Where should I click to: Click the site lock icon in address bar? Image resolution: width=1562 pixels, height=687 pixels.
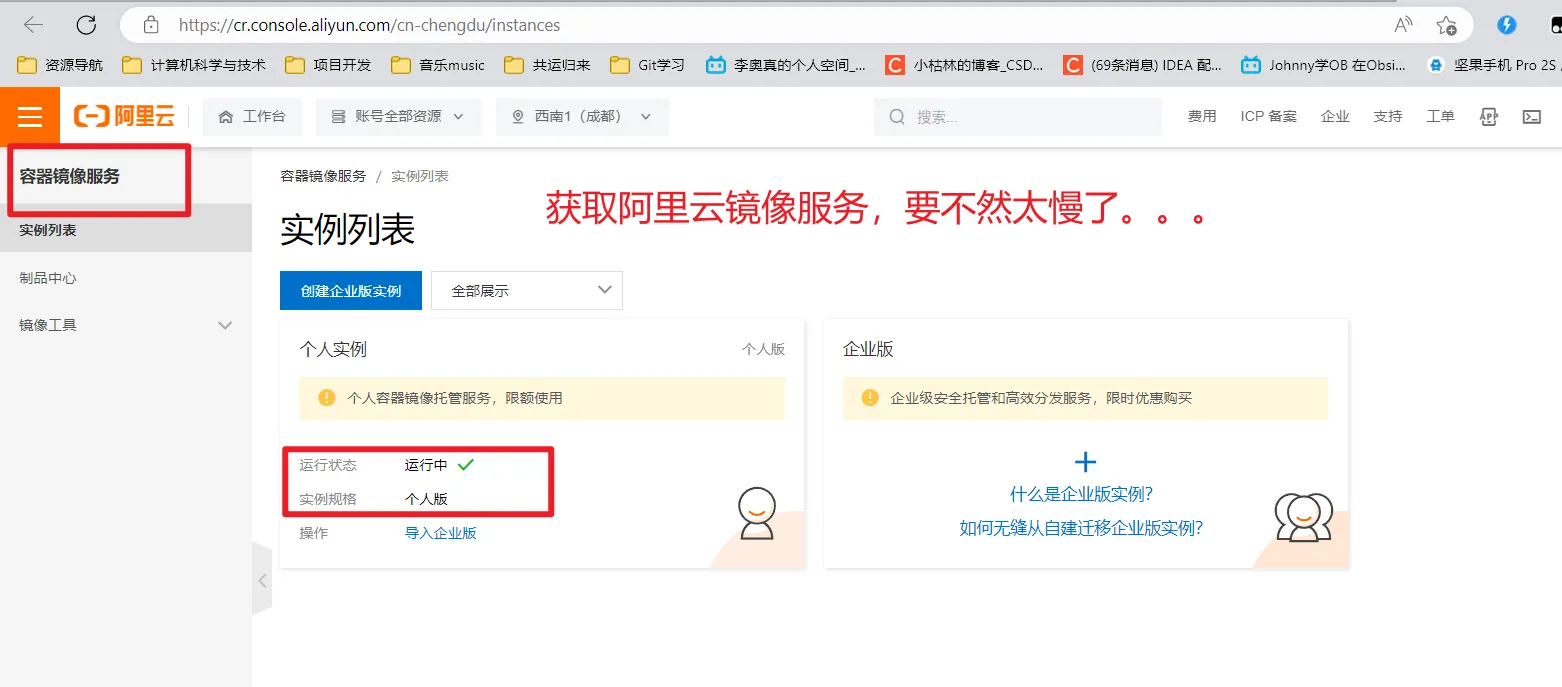(151, 25)
